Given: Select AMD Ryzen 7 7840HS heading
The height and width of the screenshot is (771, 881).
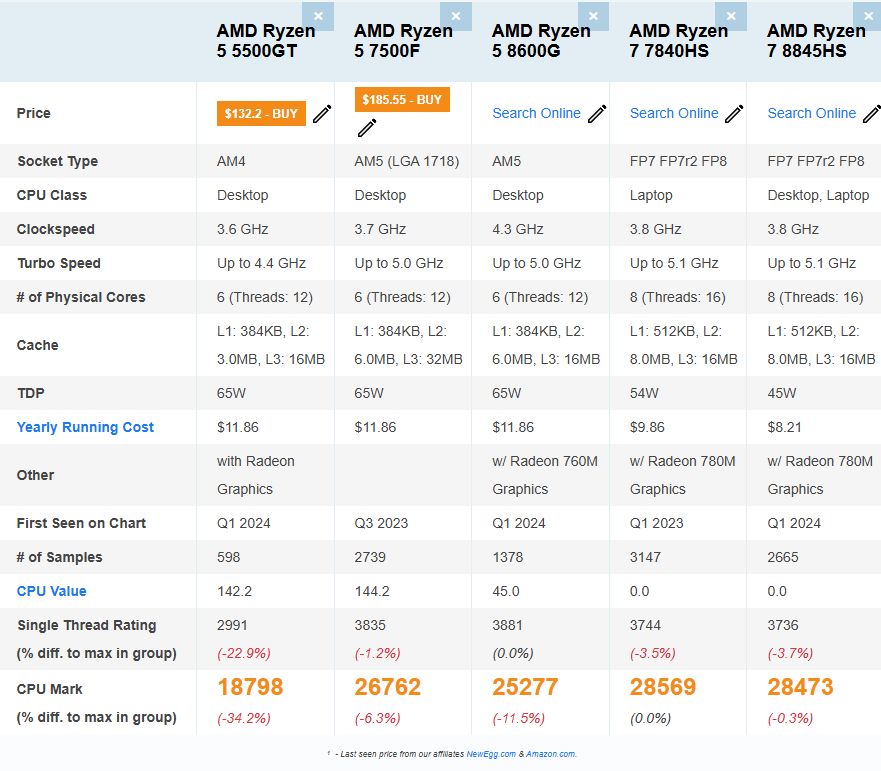Looking at the screenshot, I should pyautogui.click(x=679, y=40).
